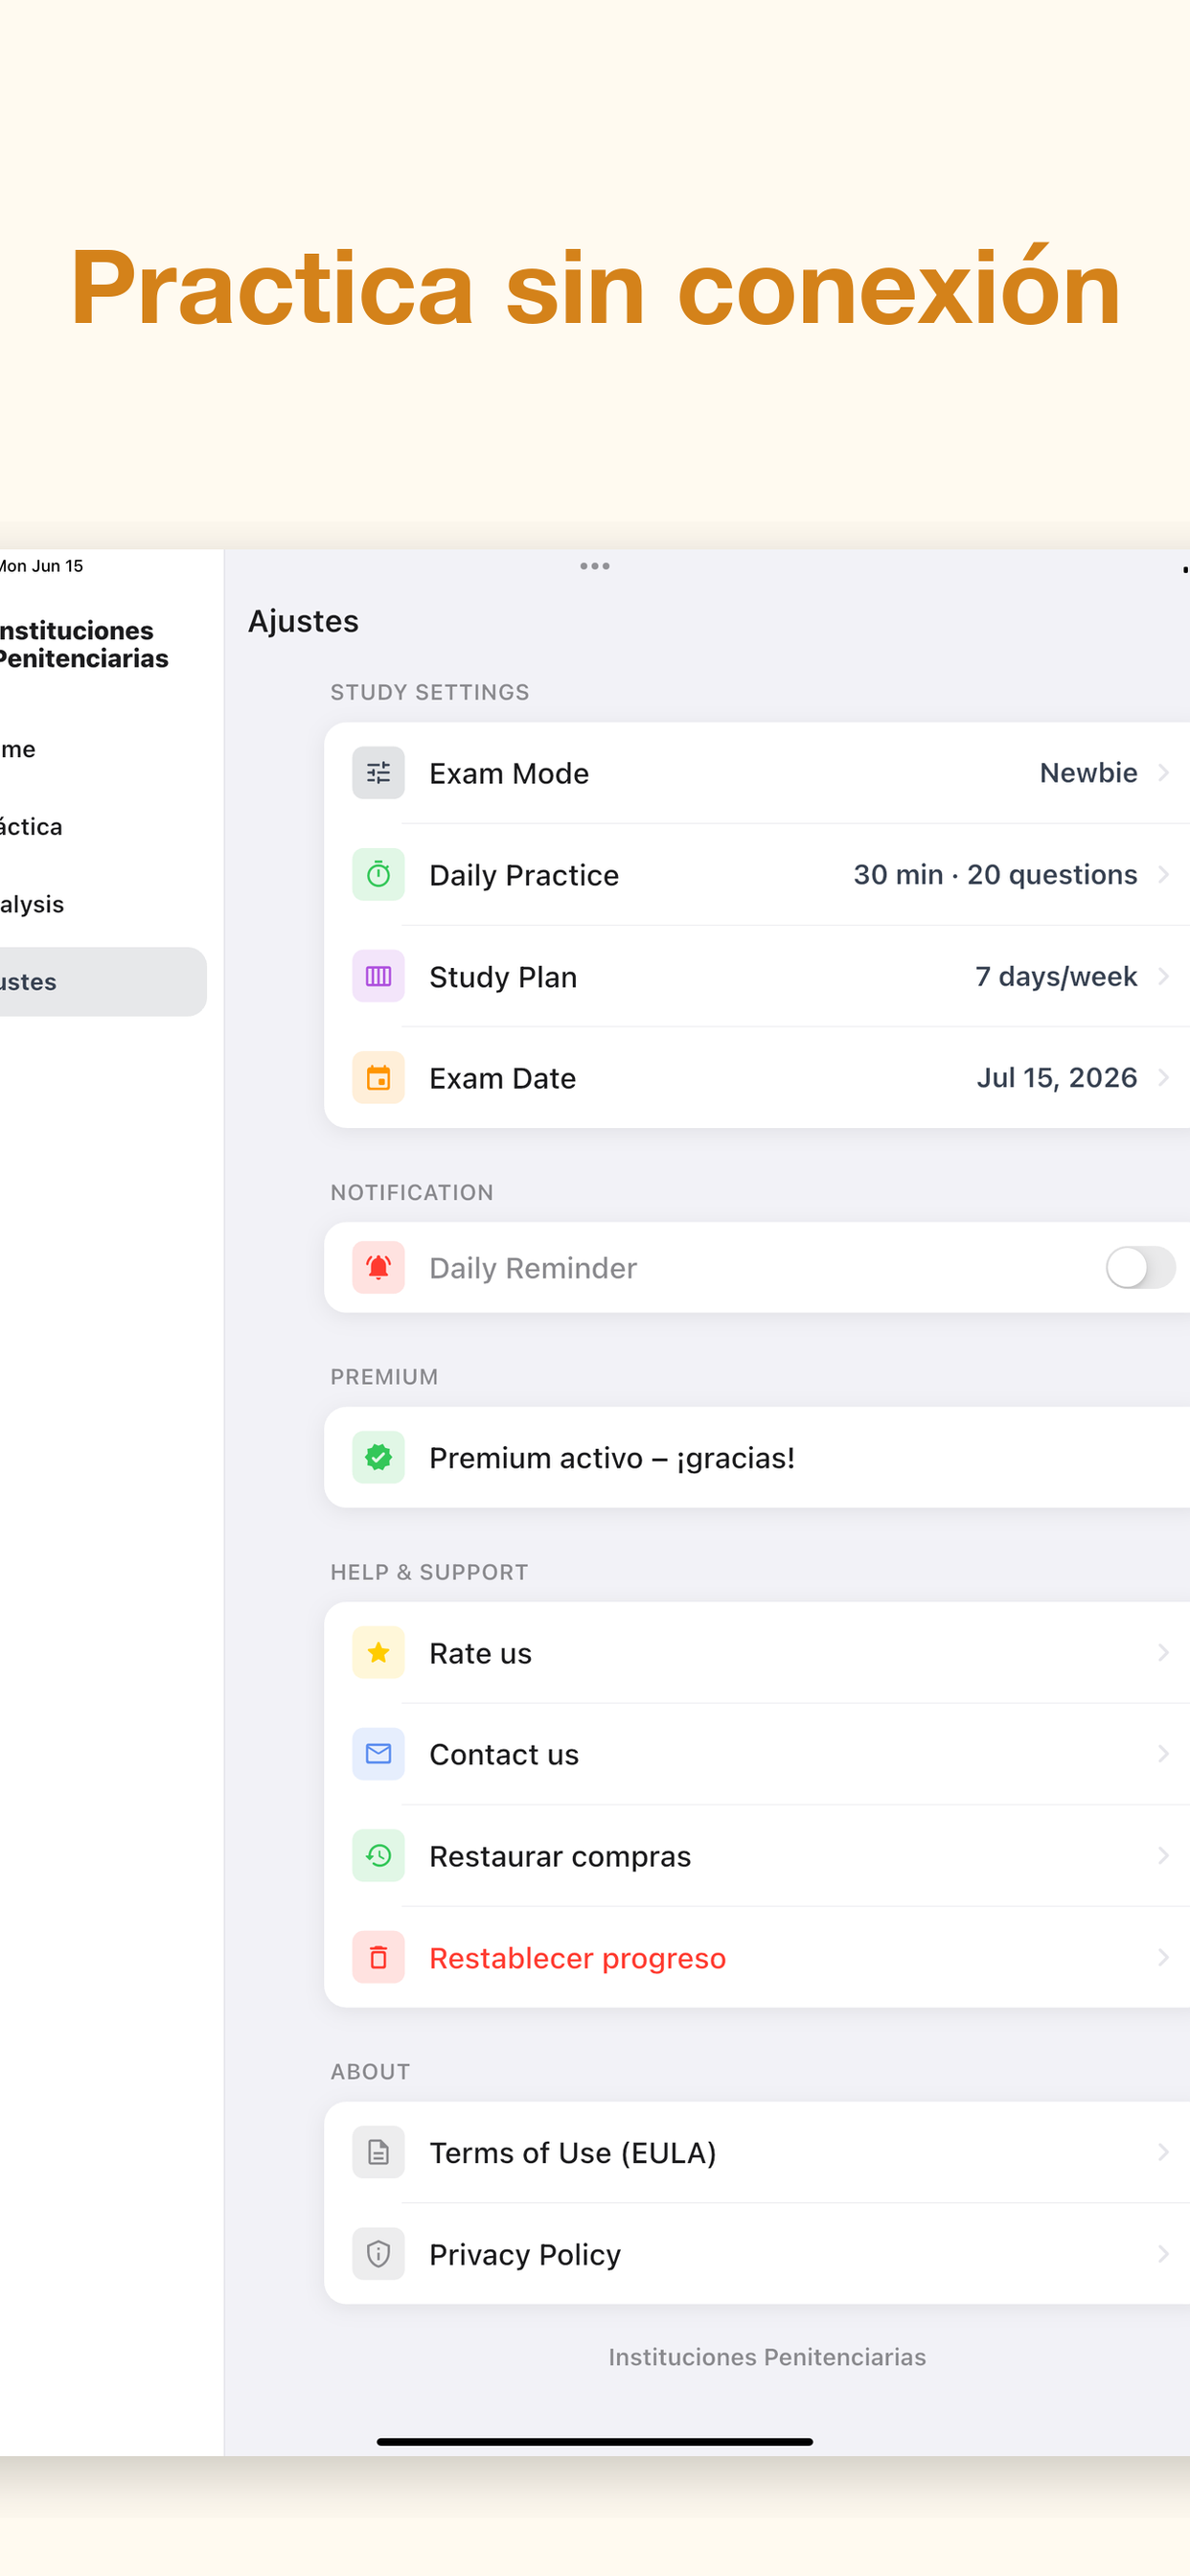Screen dimensions: 1190x2576
Task: Click the Restaurar compras row chevron
Action: coord(1163,1856)
